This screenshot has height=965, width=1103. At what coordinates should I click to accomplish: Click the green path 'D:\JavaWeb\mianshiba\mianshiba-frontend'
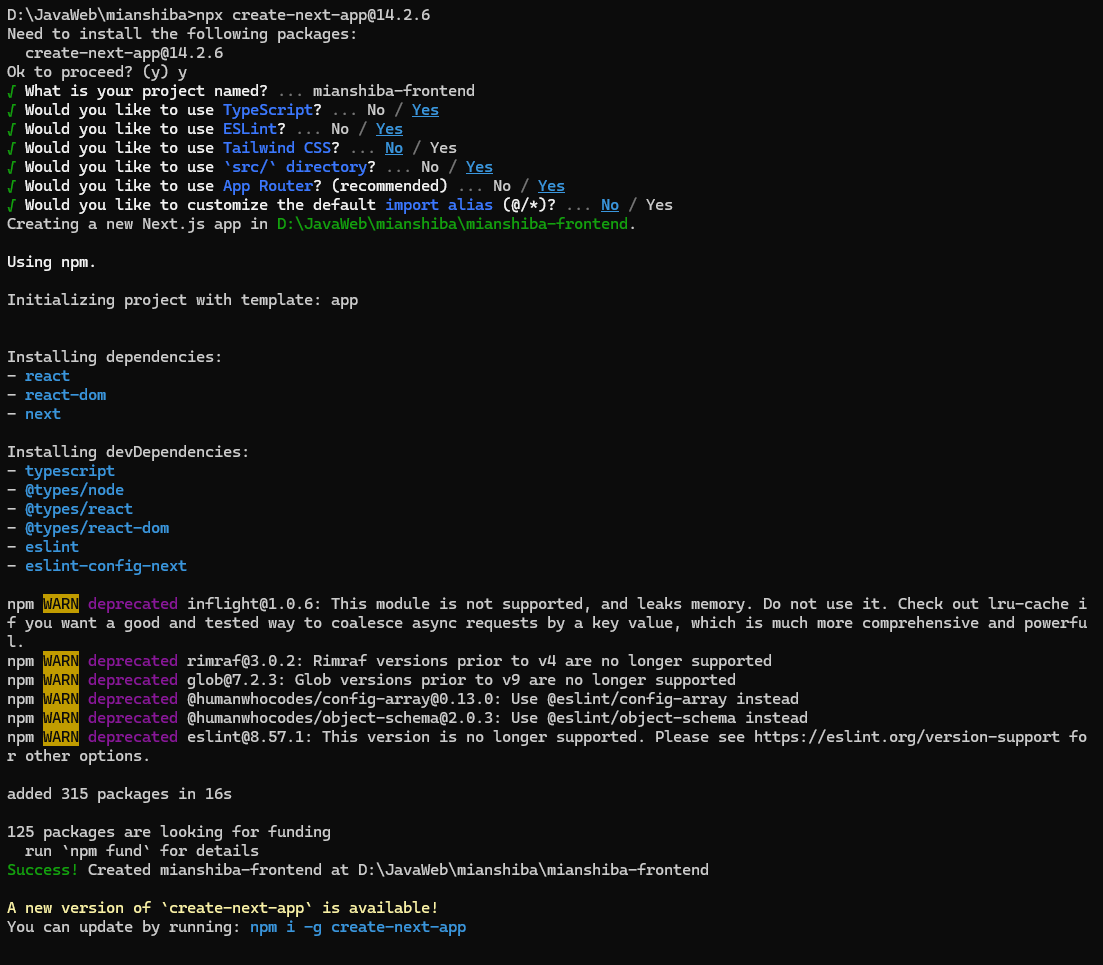point(452,224)
